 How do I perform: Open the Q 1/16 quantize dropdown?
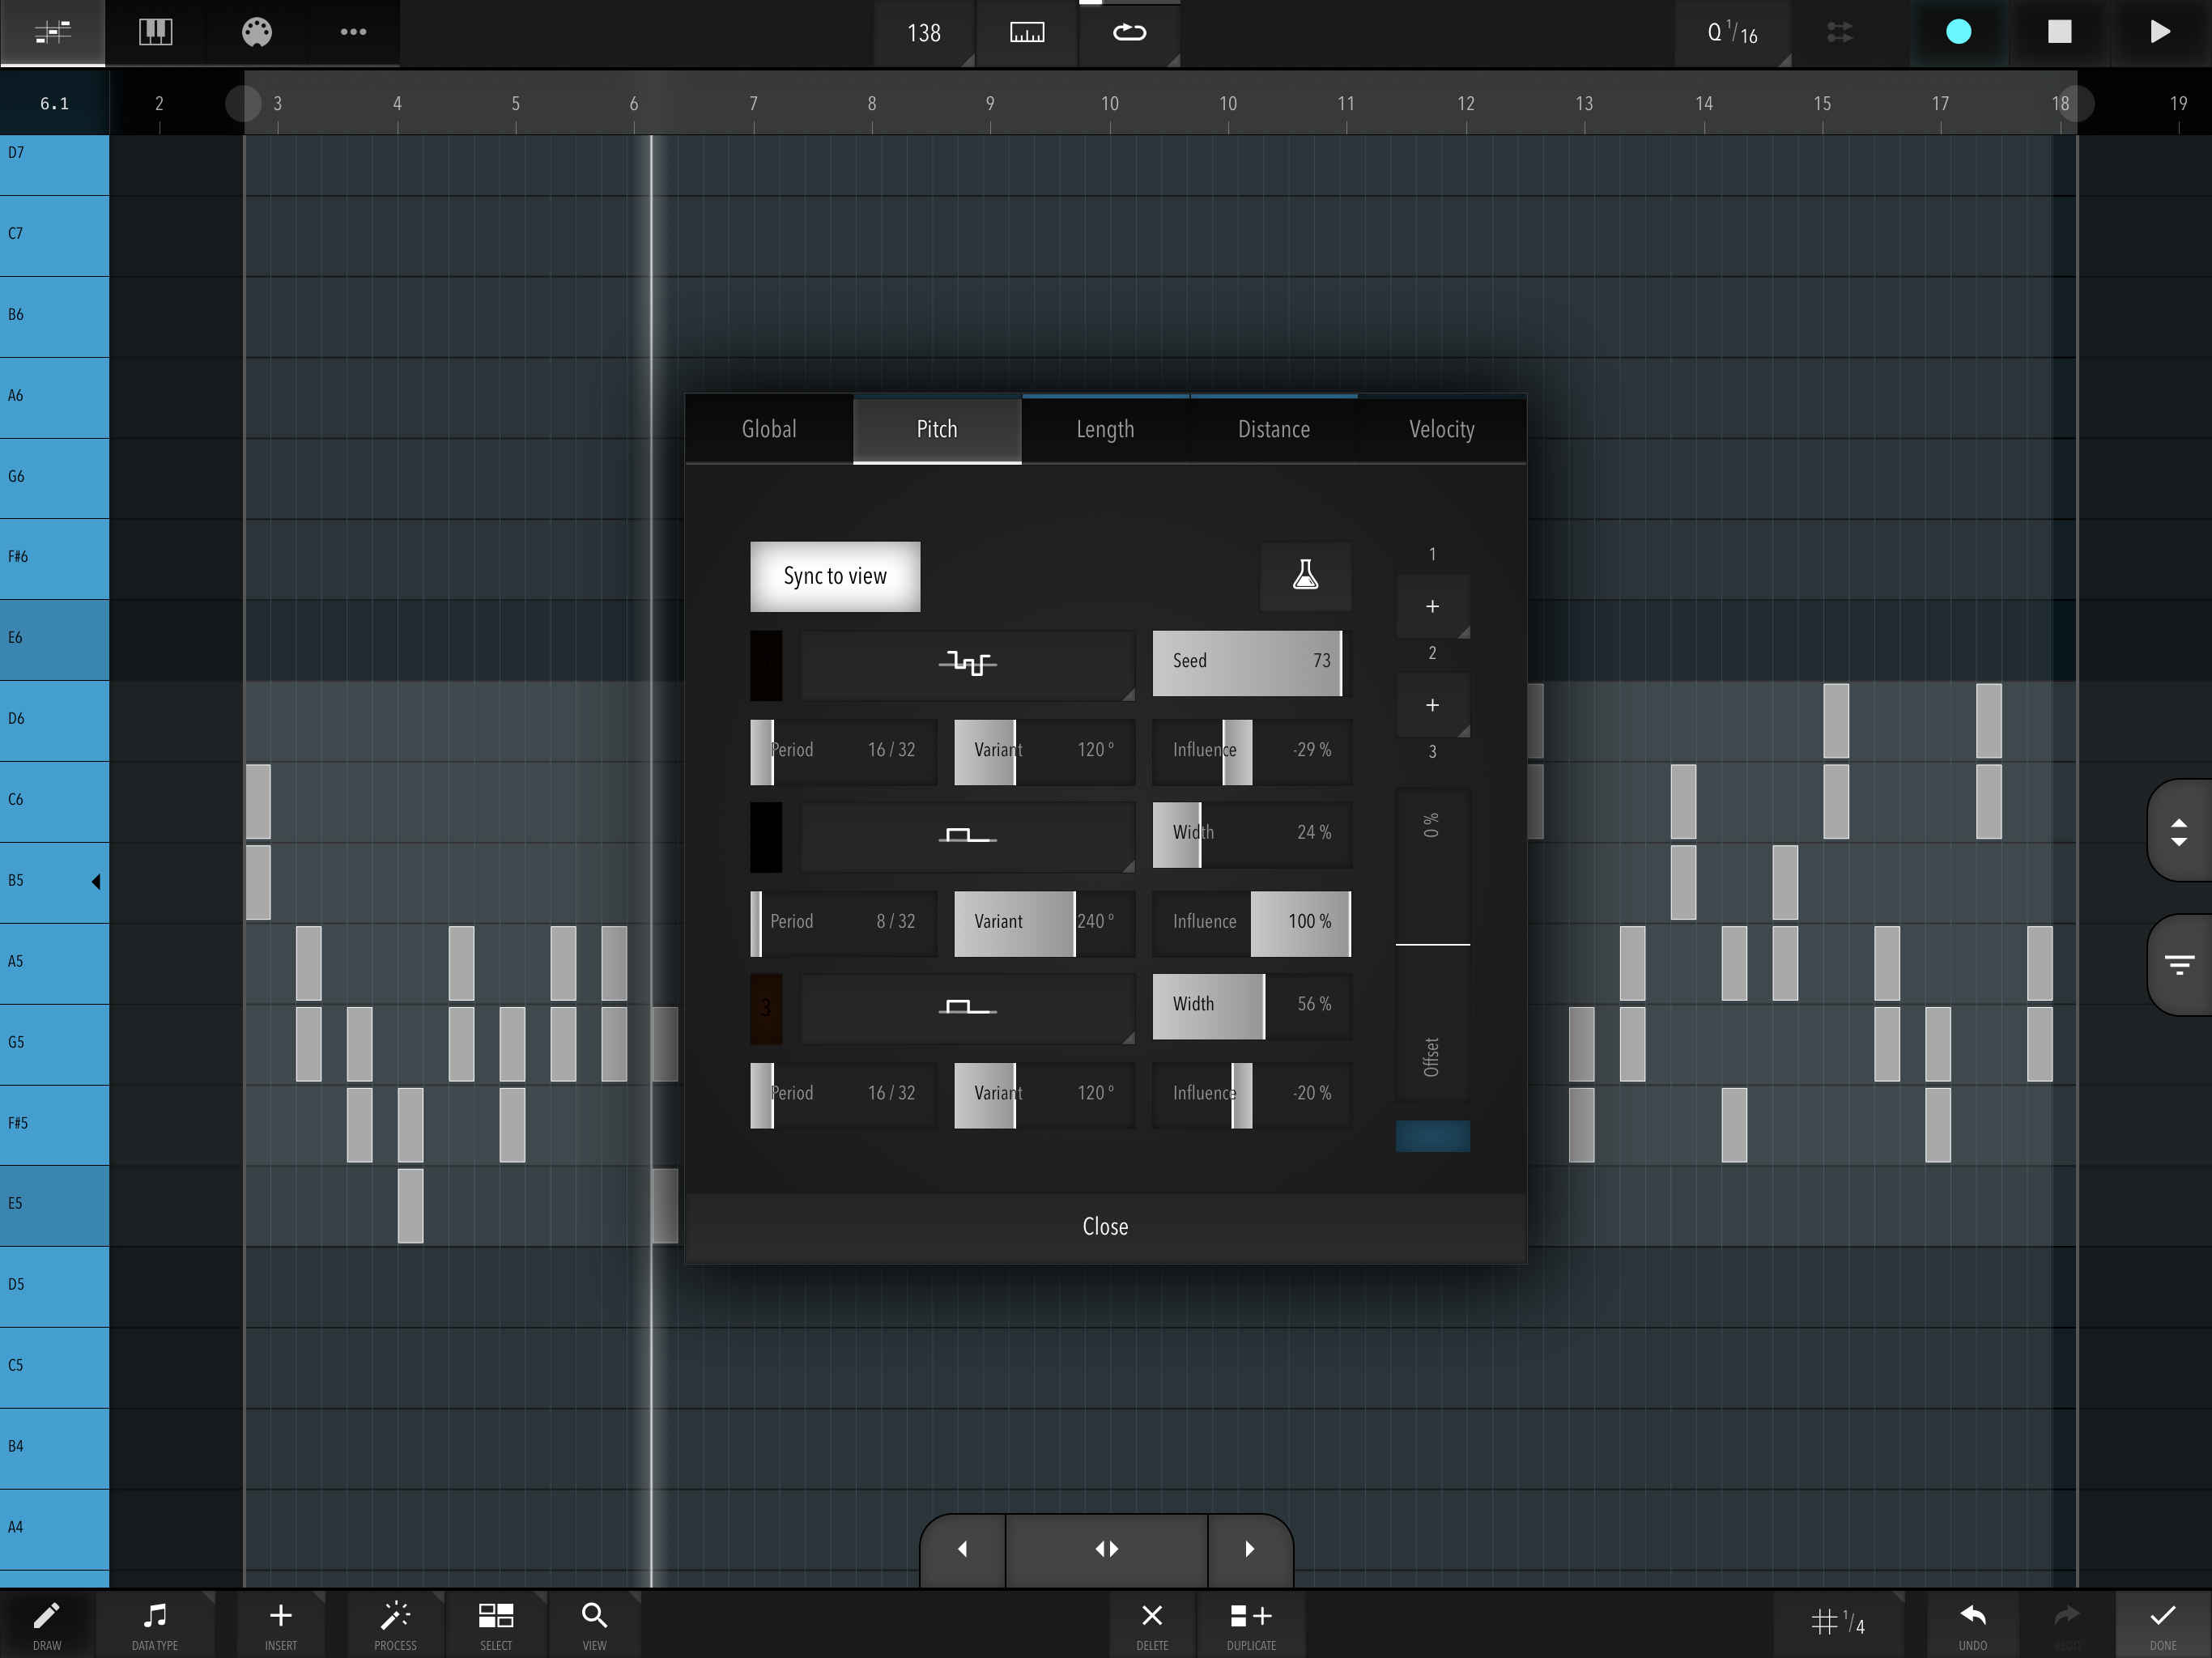(x=1732, y=32)
